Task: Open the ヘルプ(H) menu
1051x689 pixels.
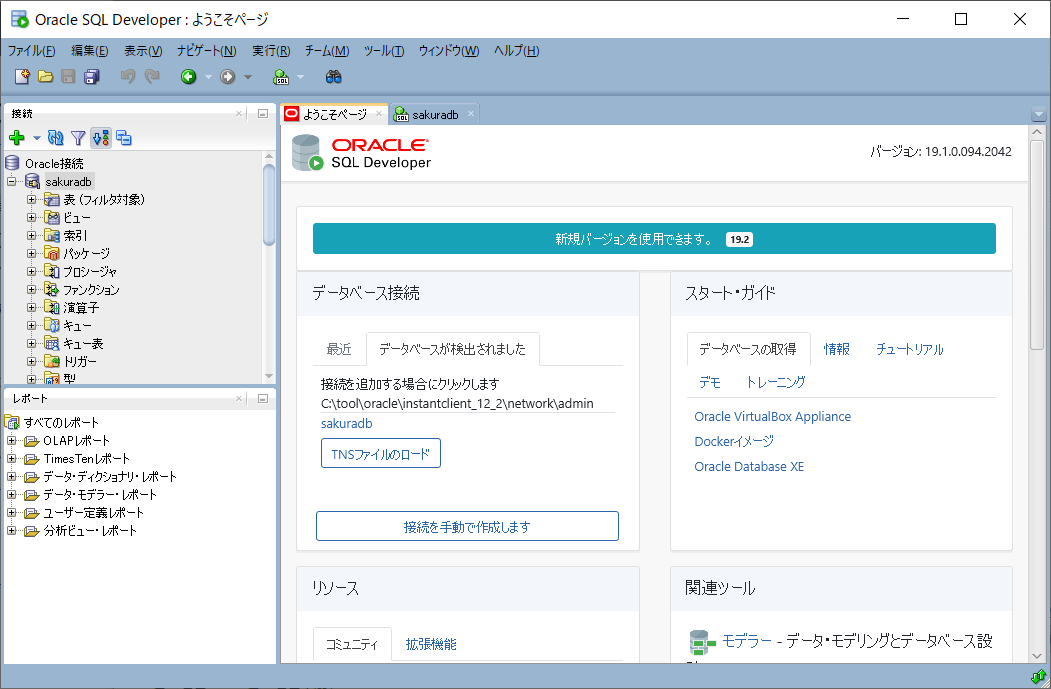Action: (516, 51)
